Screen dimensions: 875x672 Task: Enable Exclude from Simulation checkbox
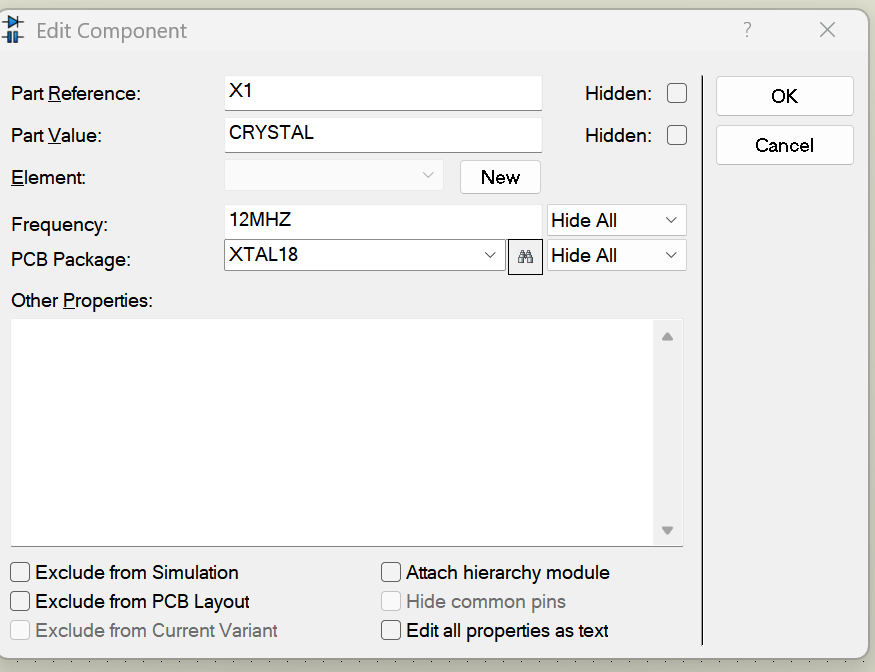pos(20,573)
